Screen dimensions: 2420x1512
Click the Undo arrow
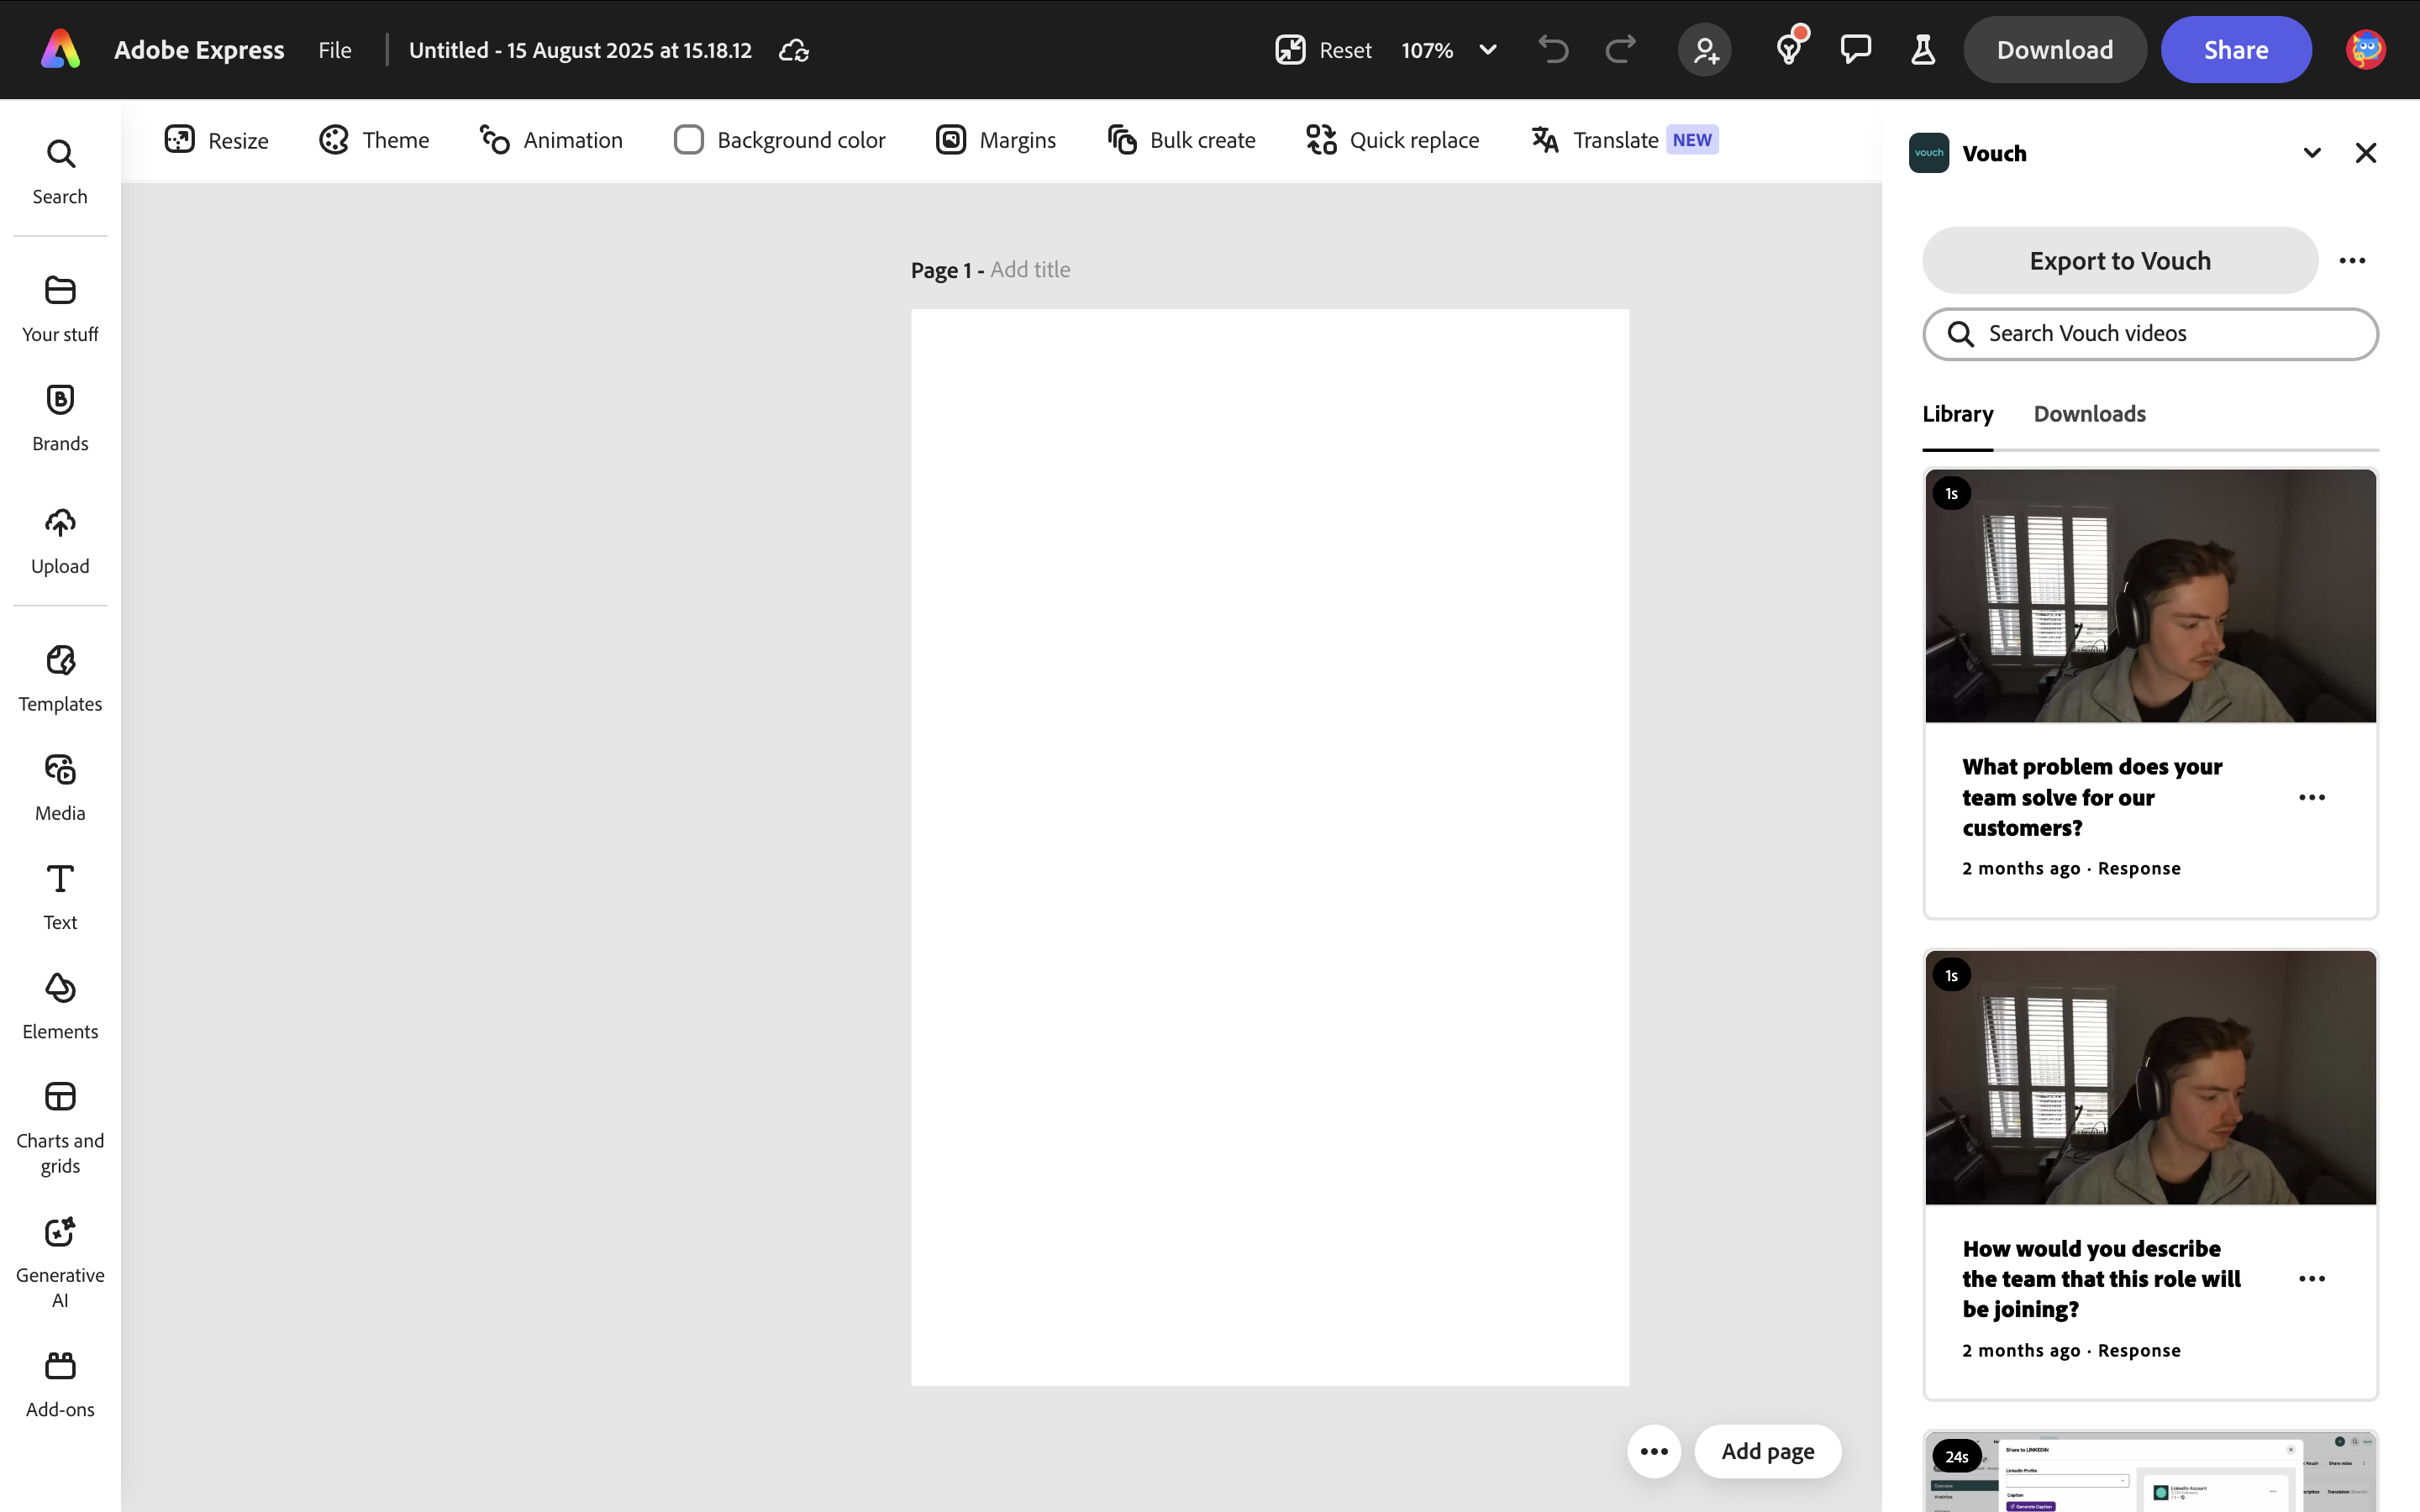pos(1553,49)
